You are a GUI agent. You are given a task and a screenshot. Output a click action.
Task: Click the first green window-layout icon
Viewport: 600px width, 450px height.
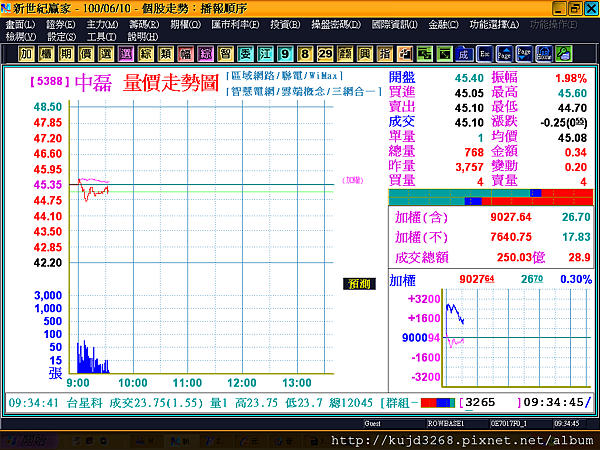[424, 54]
